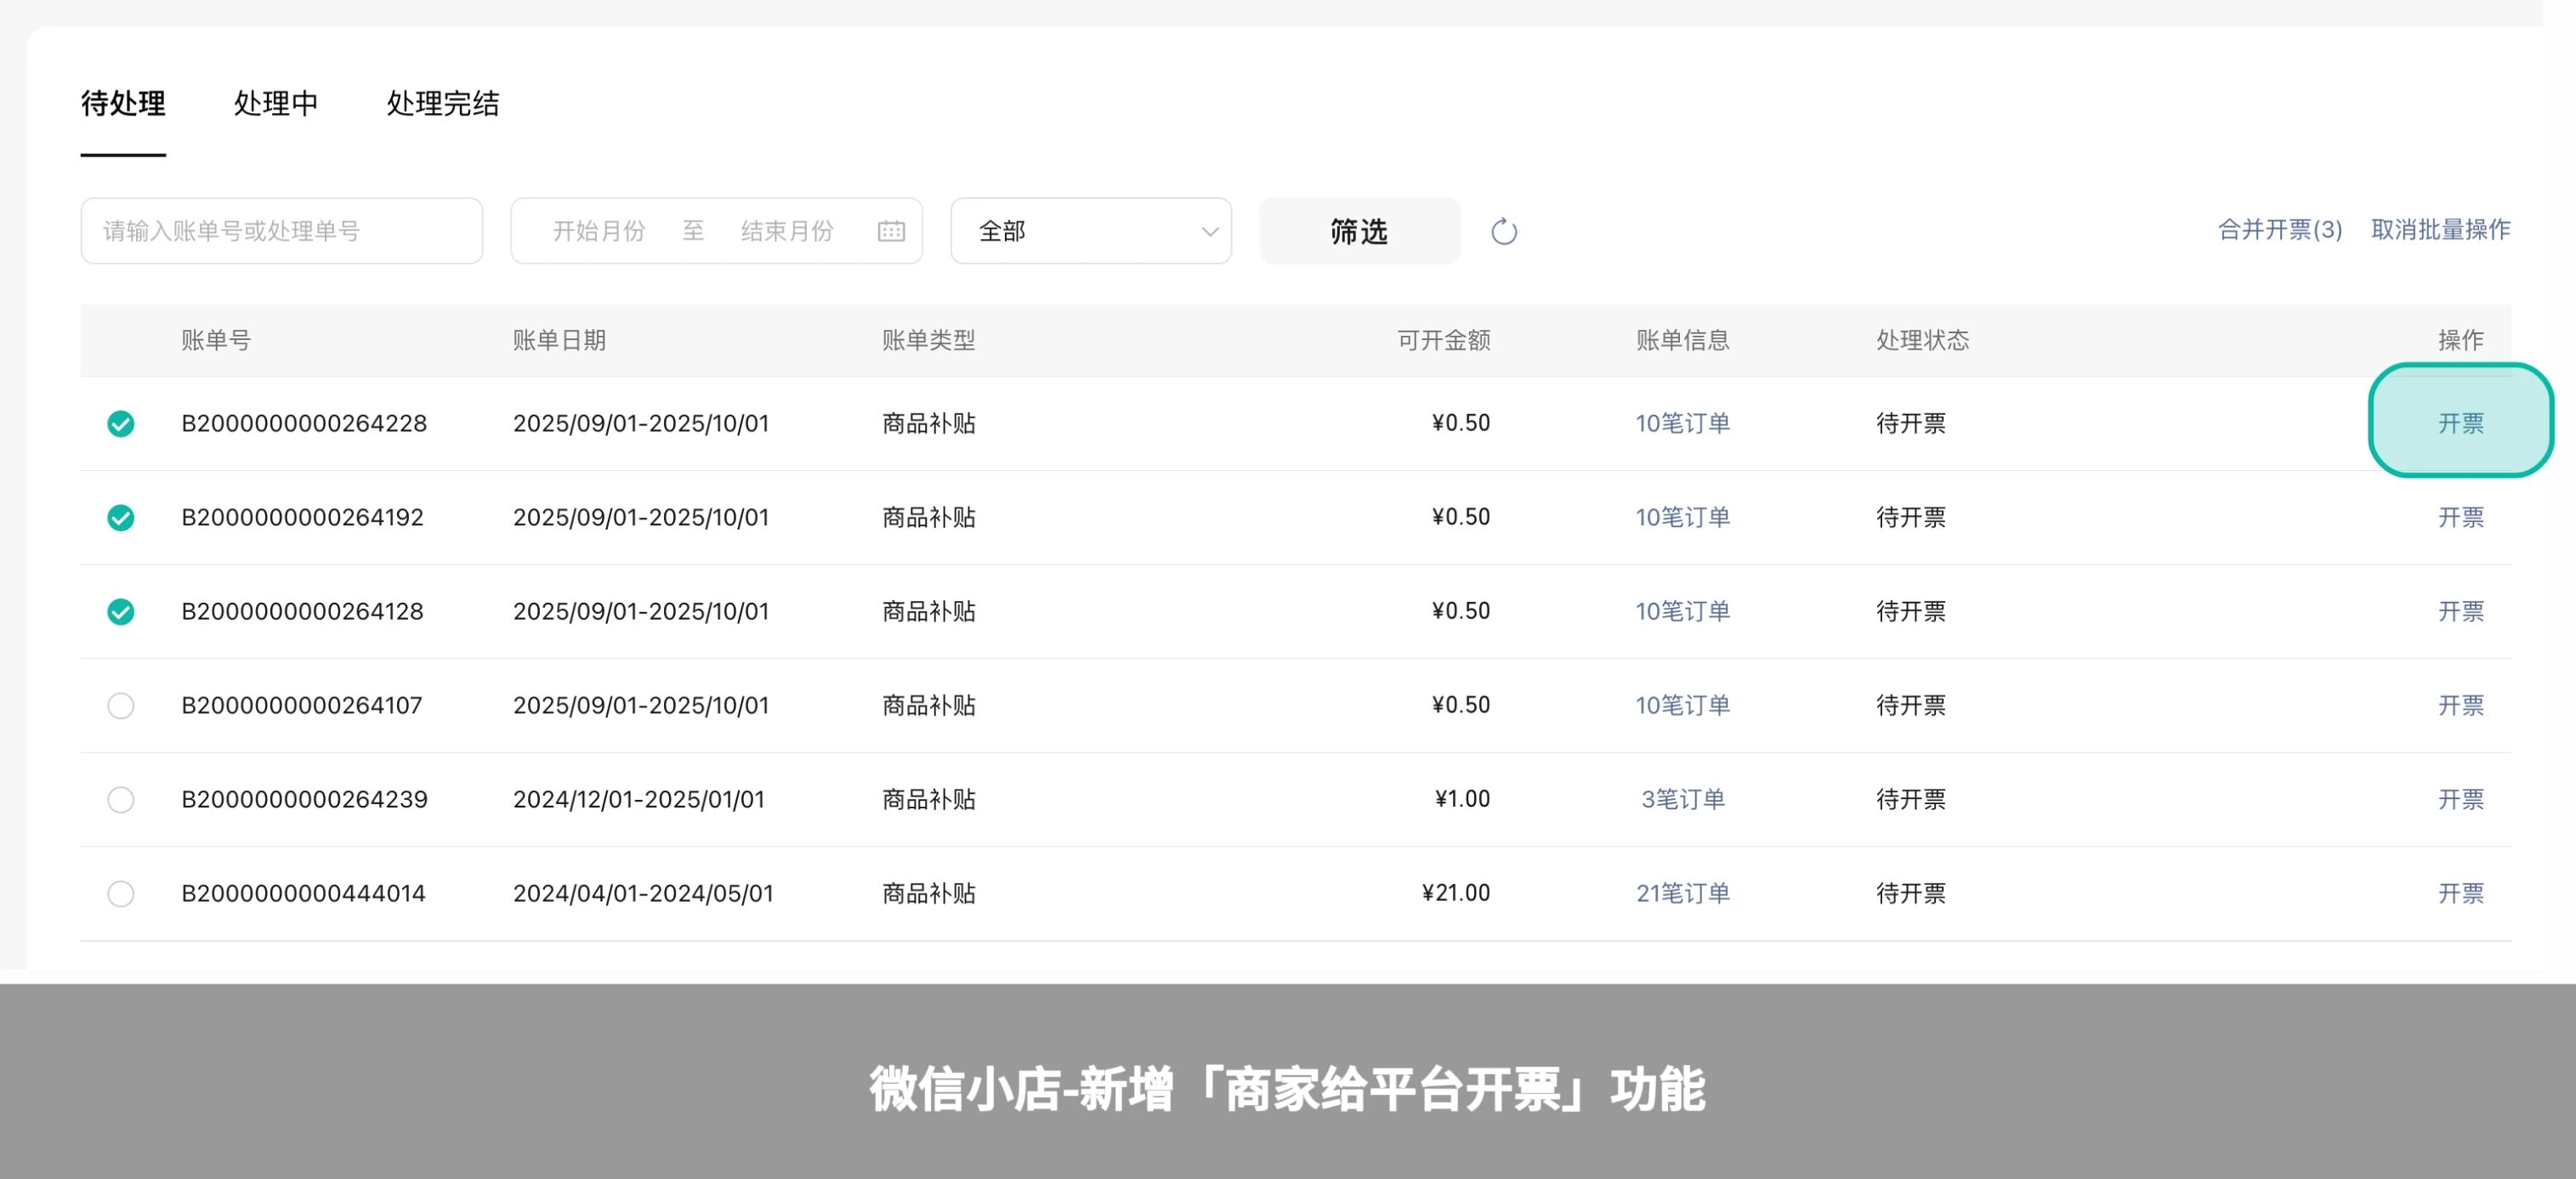Tick the bill B2000000000444014 row circle

[121, 894]
